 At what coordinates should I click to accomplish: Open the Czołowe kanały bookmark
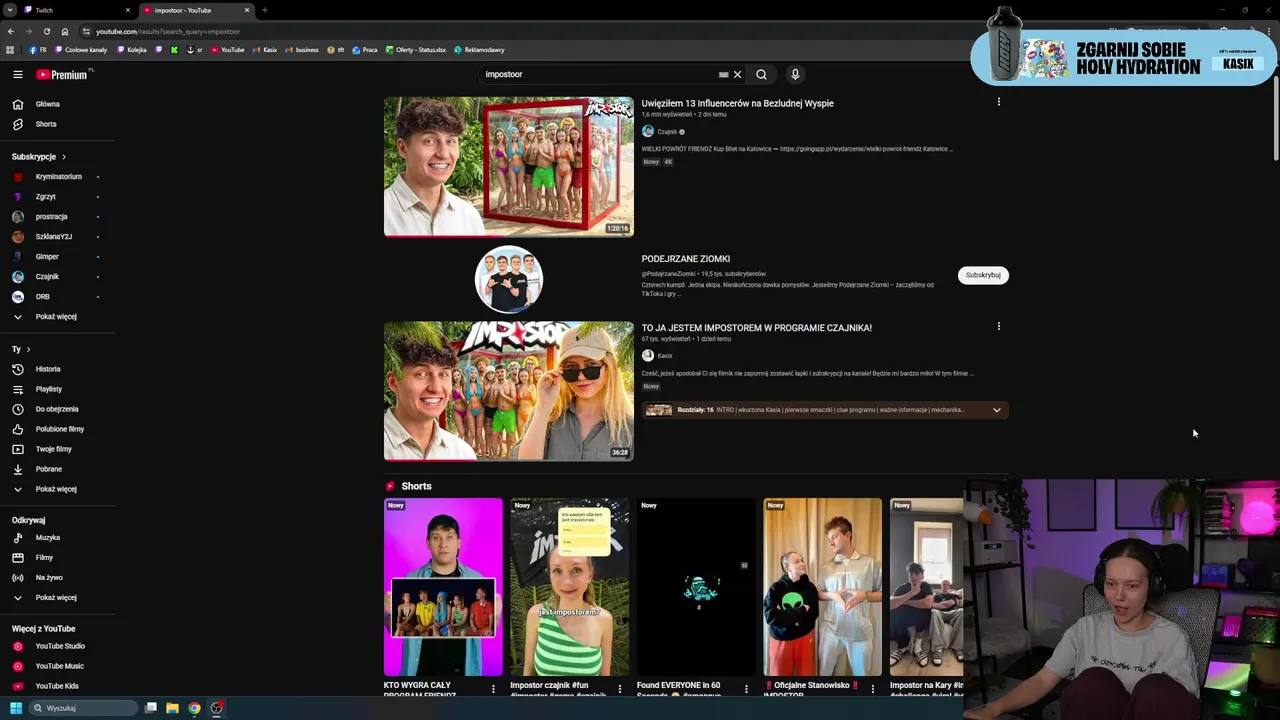pos(81,50)
